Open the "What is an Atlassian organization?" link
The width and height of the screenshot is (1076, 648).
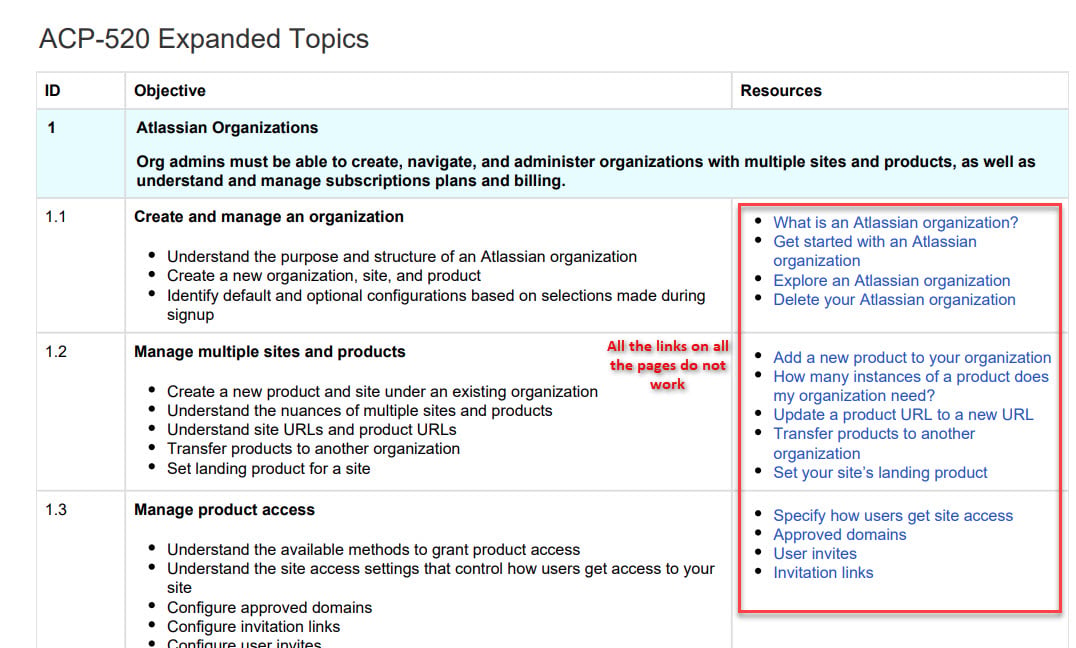pyautogui.click(x=896, y=222)
